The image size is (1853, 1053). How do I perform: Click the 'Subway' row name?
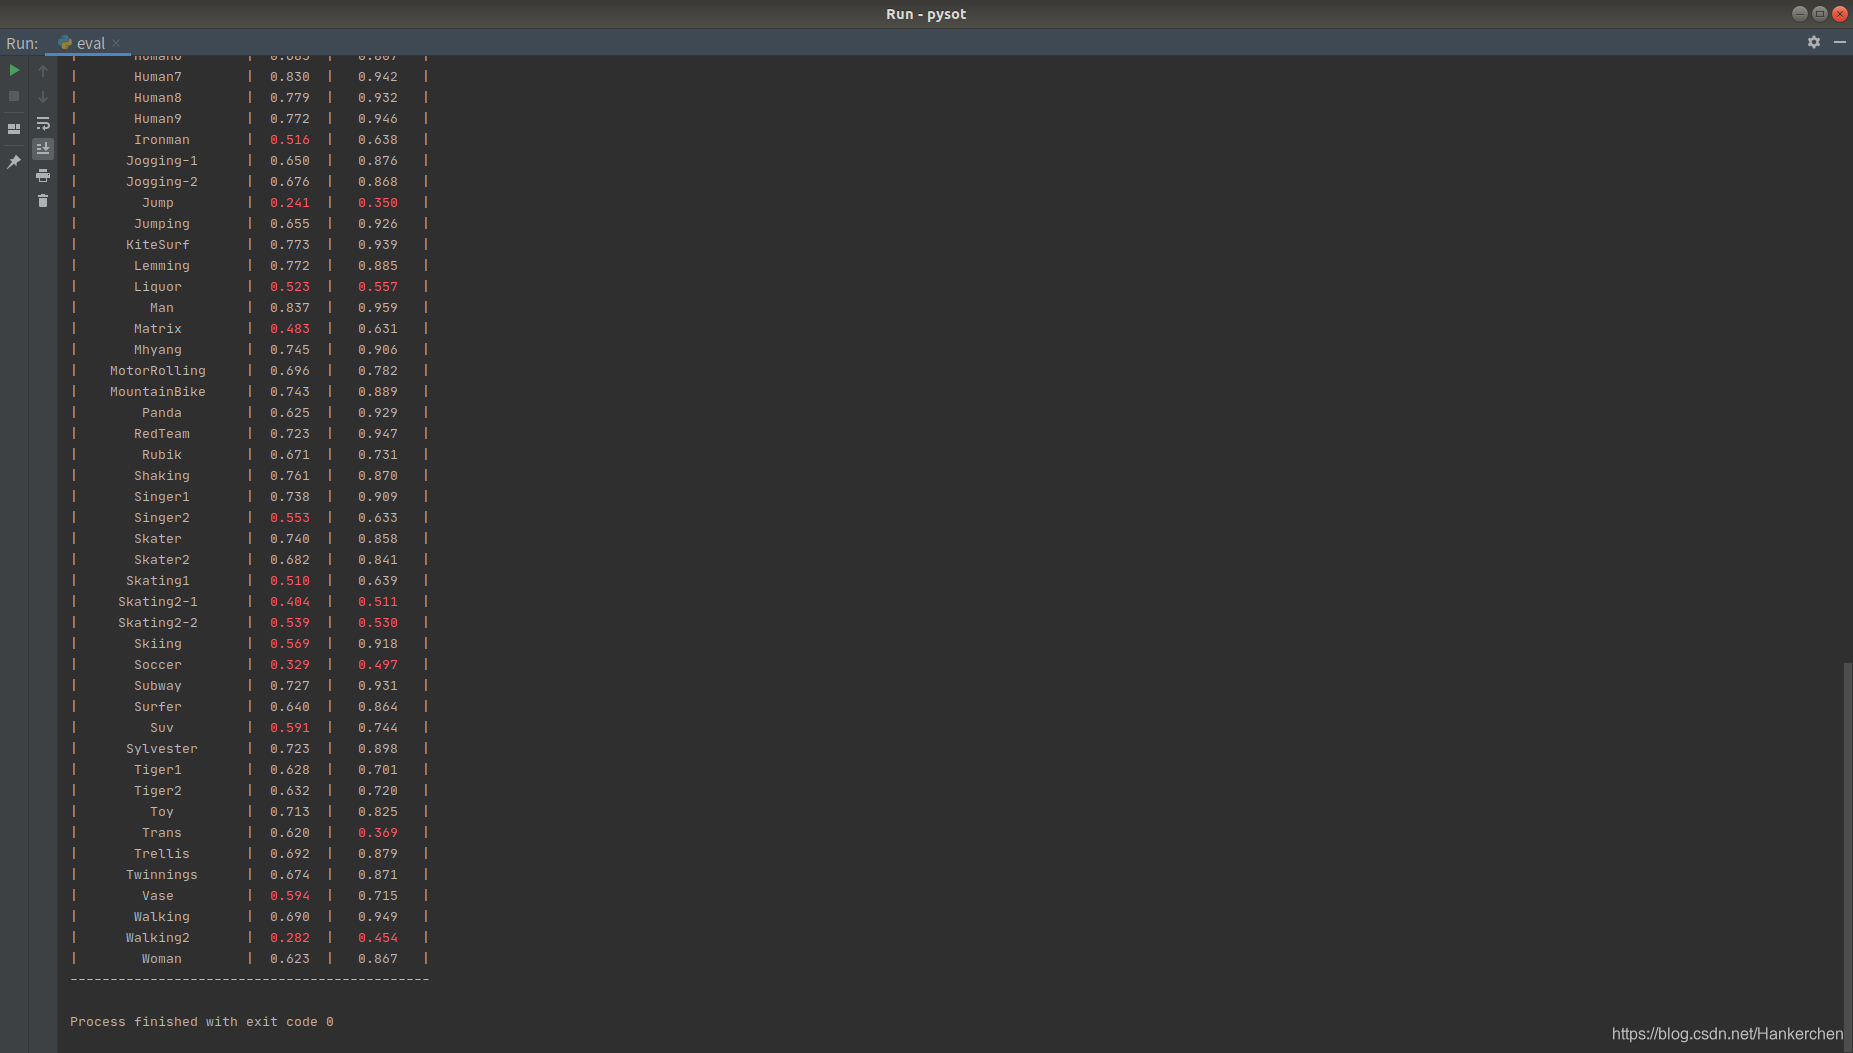[158, 686]
